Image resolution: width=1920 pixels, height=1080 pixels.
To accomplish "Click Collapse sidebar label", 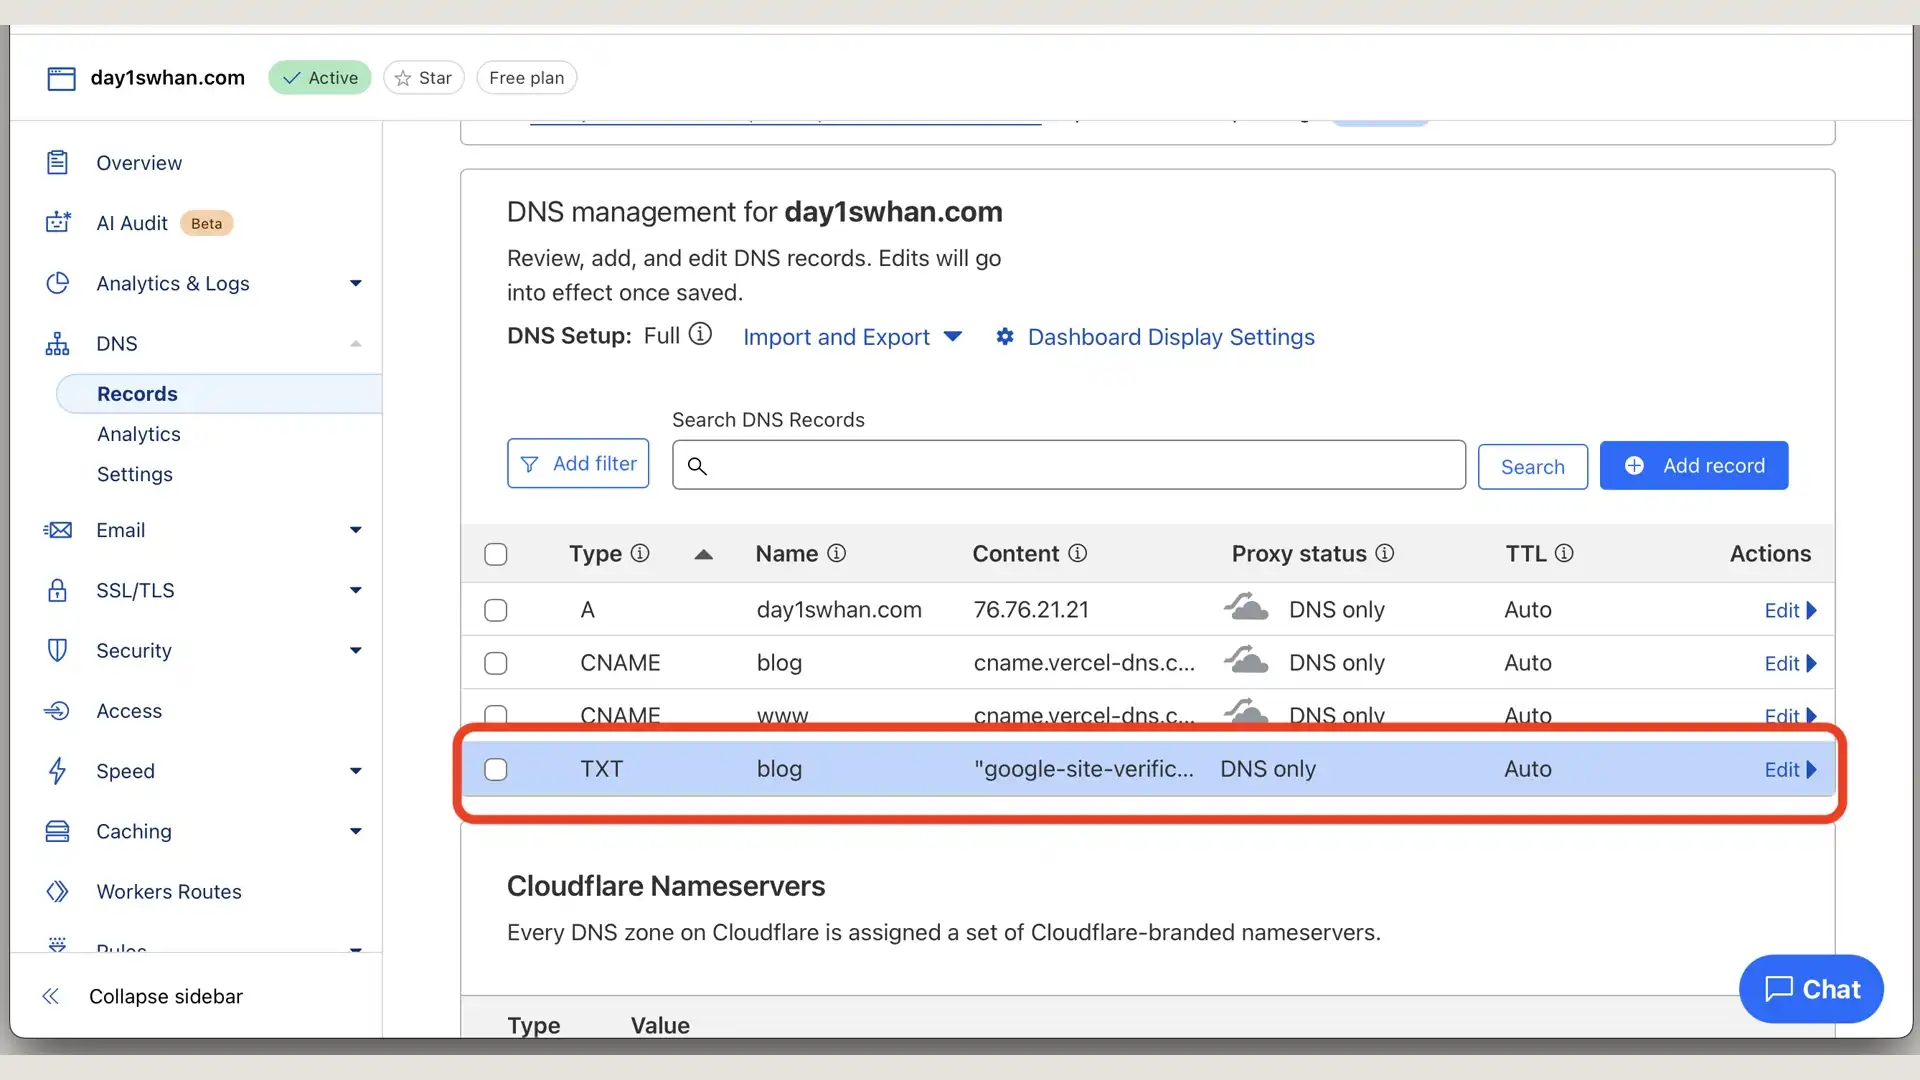I will (166, 996).
